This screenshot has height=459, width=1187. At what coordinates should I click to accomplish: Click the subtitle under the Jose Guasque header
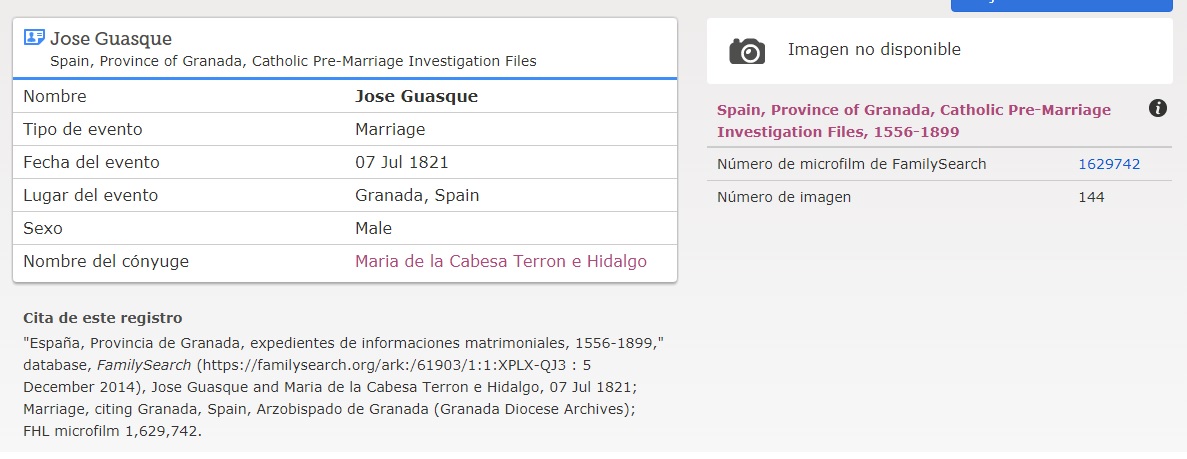(293, 61)
